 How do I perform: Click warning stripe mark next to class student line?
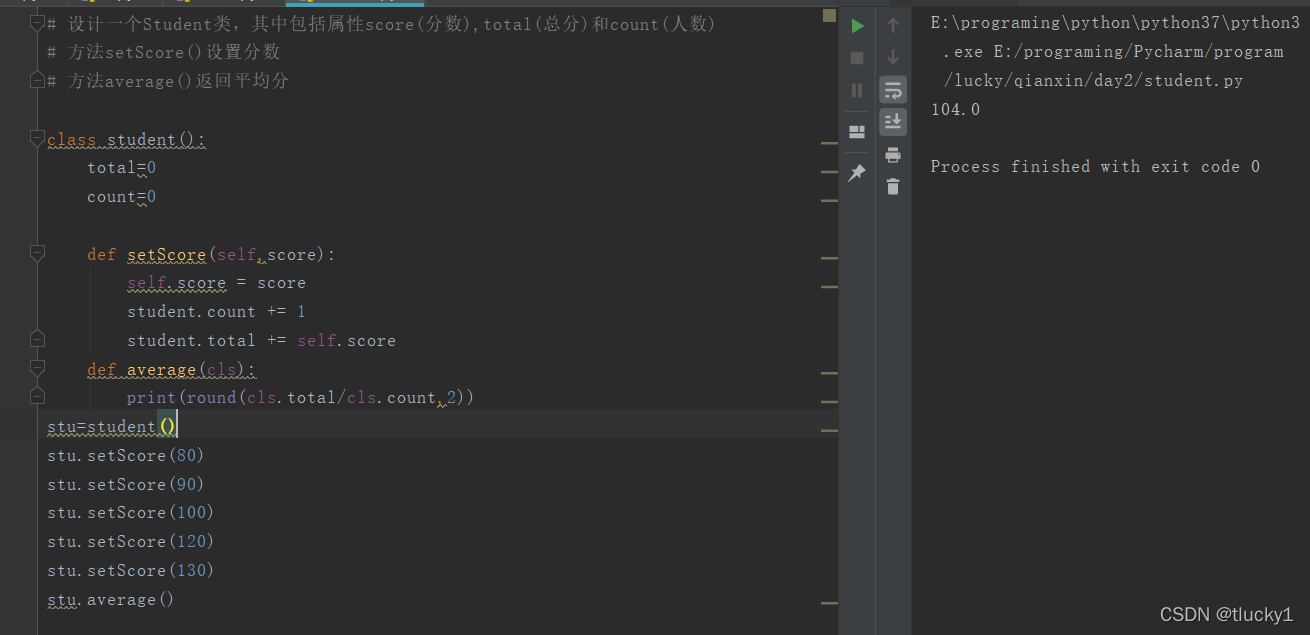829,143
